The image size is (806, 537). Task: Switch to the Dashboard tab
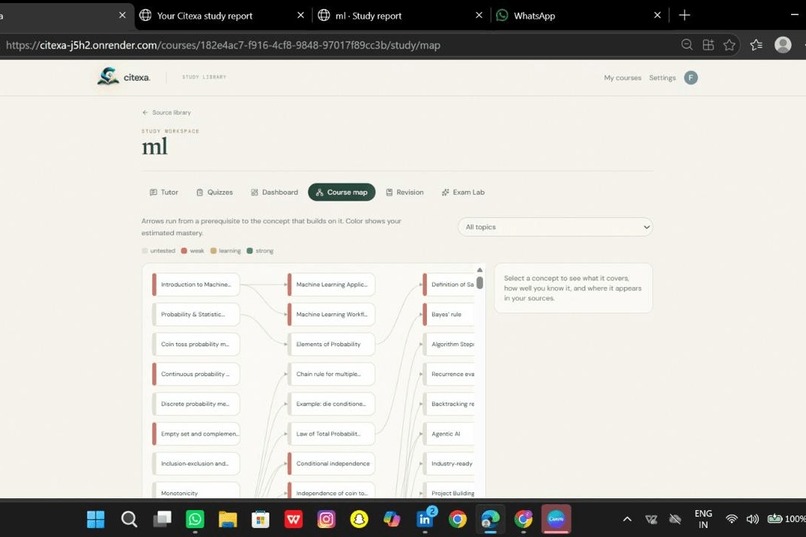[274, 192]
